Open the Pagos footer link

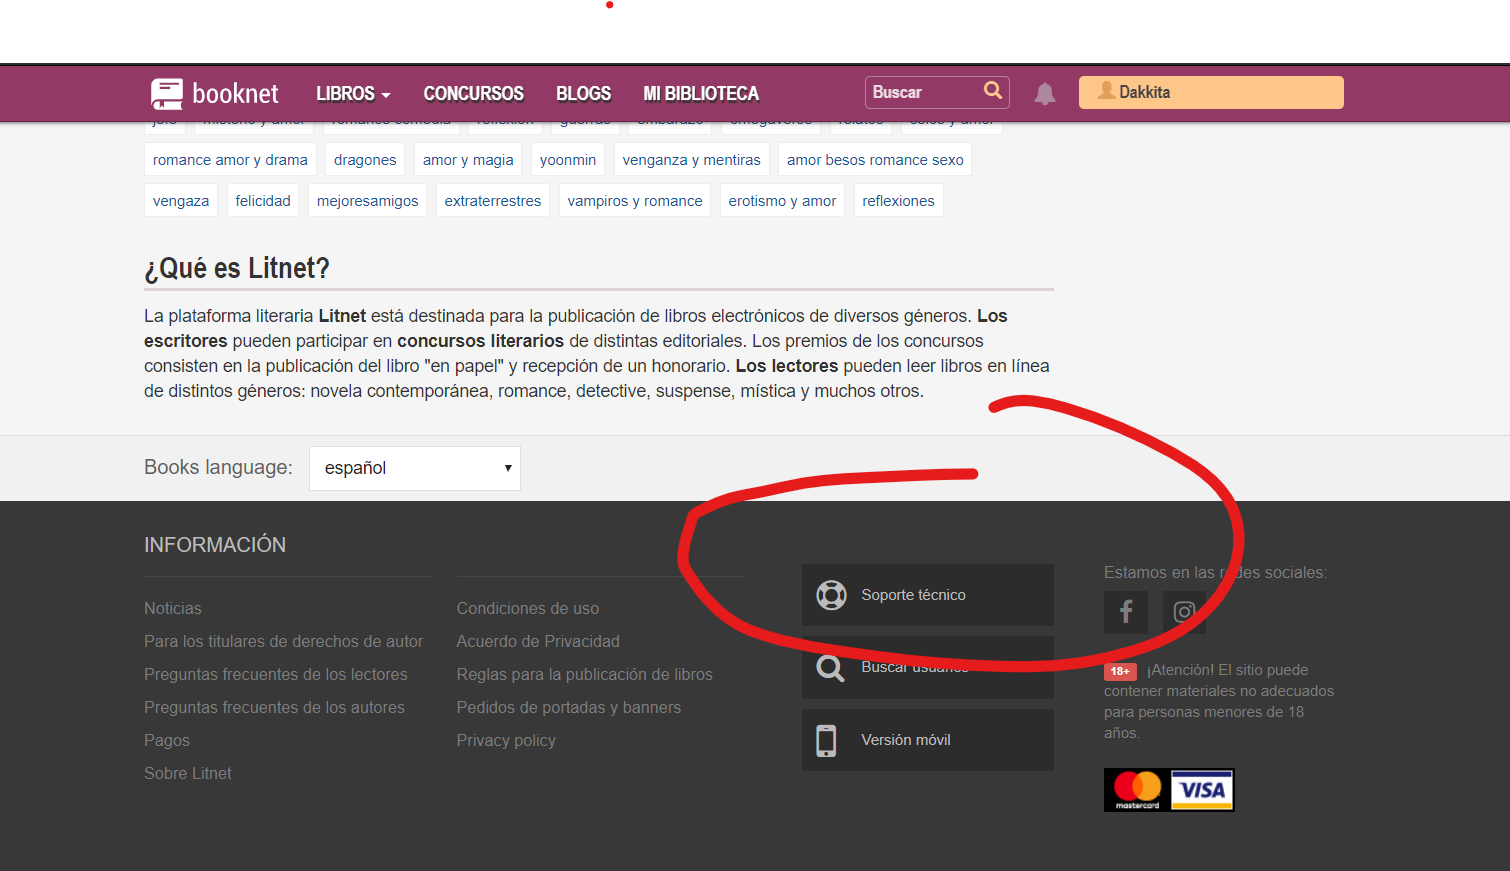tap(167, 740)
